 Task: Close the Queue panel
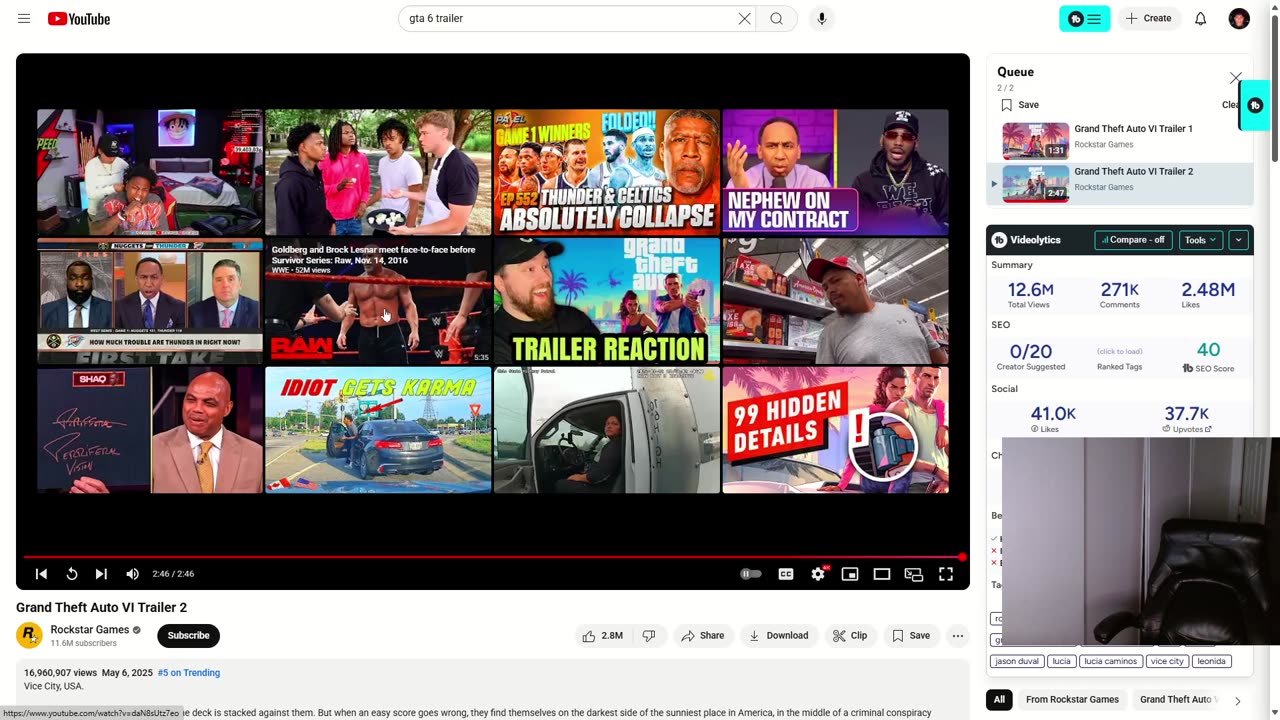point(1236,78)
